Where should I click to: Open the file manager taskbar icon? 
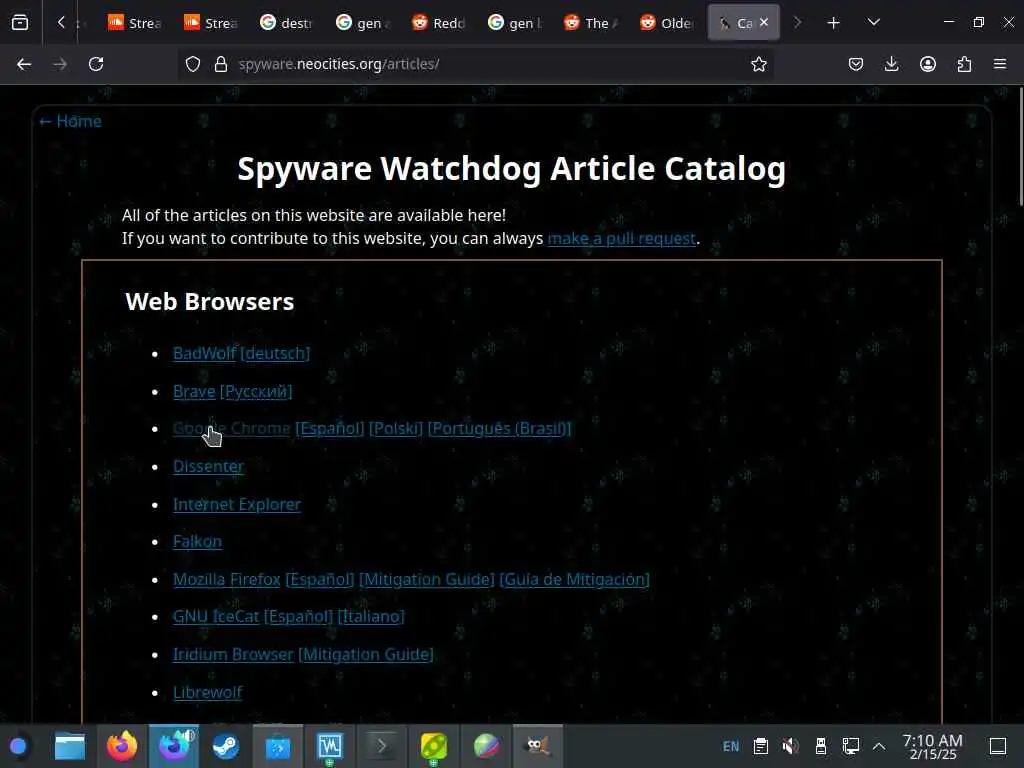[x=70, y=746]
